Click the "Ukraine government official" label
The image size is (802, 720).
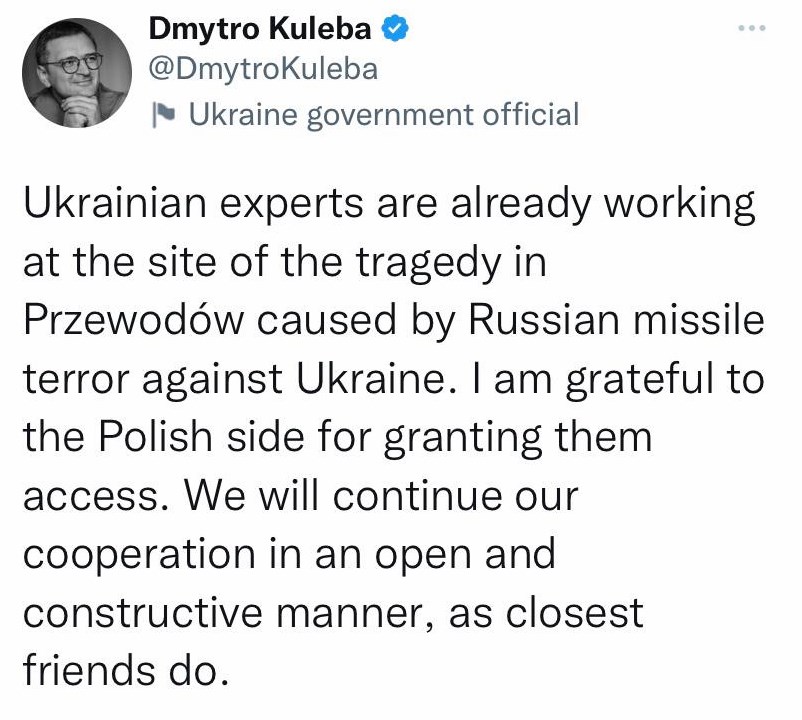click(x=383, y=115)
